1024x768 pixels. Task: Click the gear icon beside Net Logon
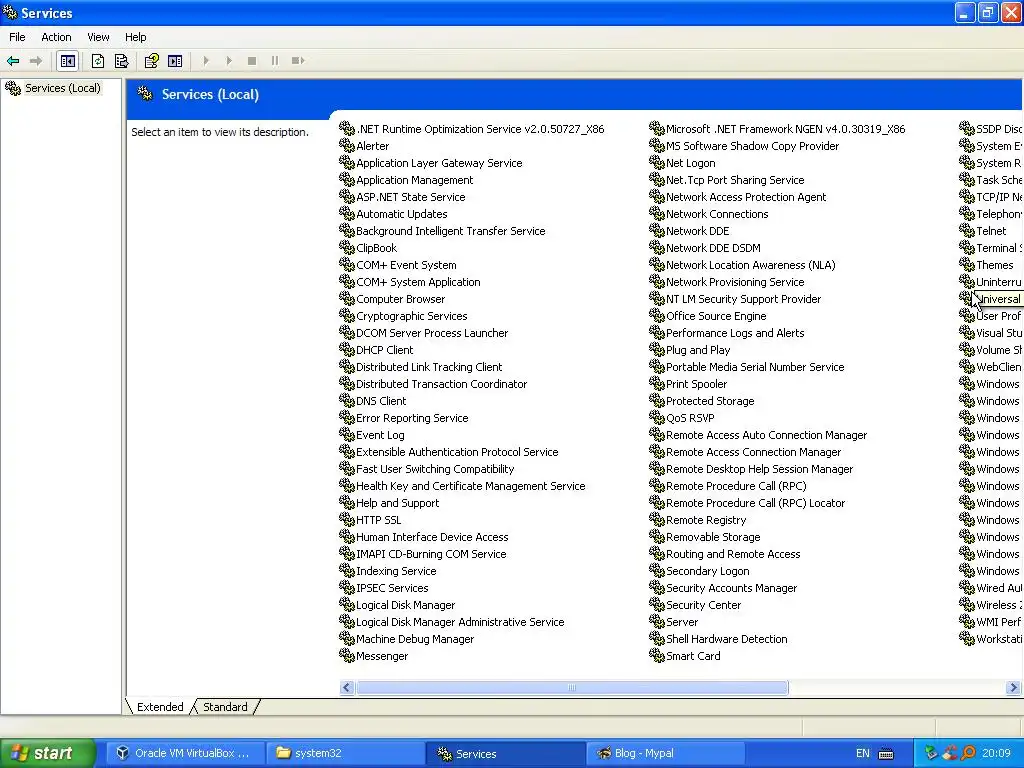click(657, 163)
